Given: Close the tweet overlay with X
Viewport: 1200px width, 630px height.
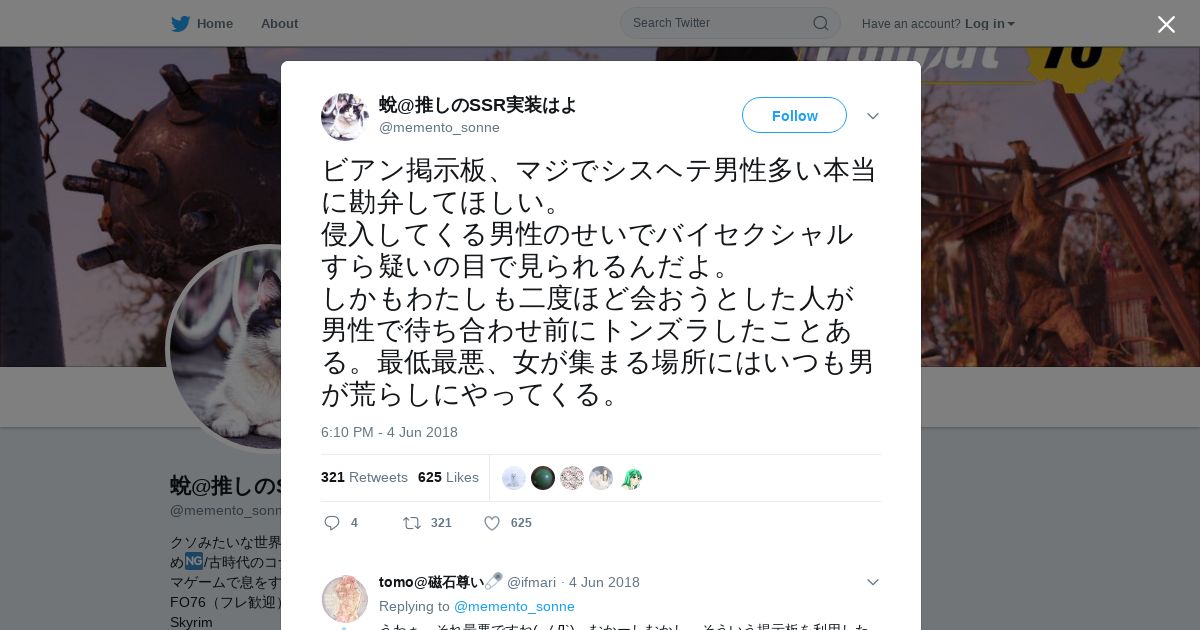Looking at the screenshot, I should [1166, 24].
